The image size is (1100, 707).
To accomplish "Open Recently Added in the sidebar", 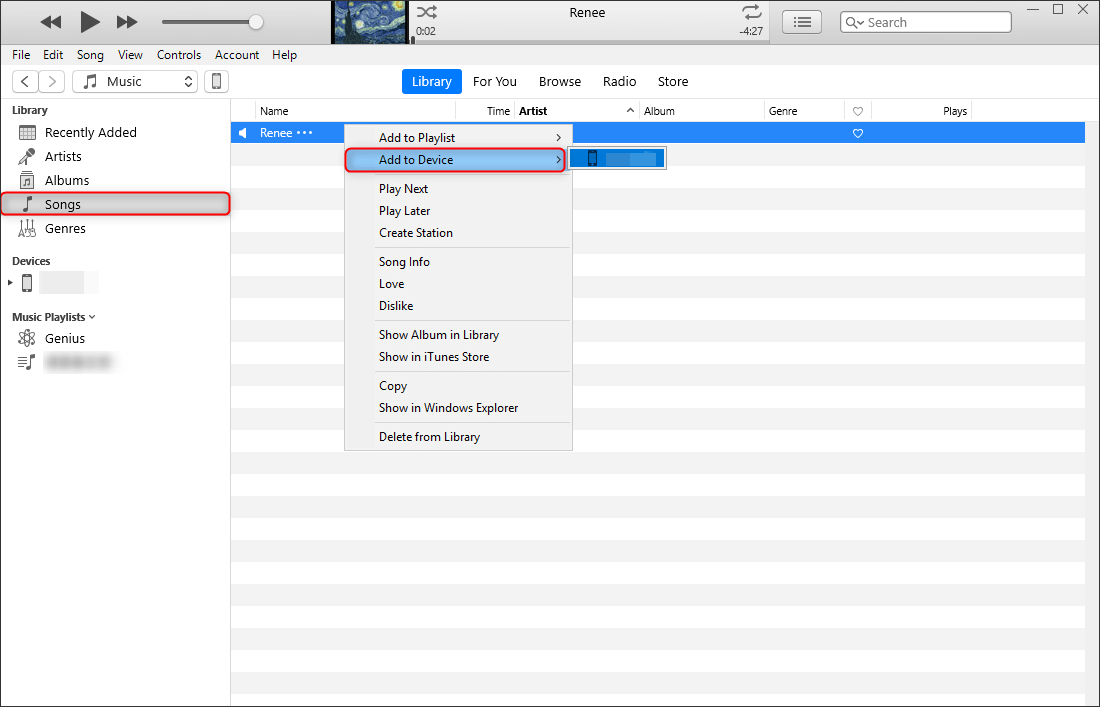I will (x=90, y=132).
